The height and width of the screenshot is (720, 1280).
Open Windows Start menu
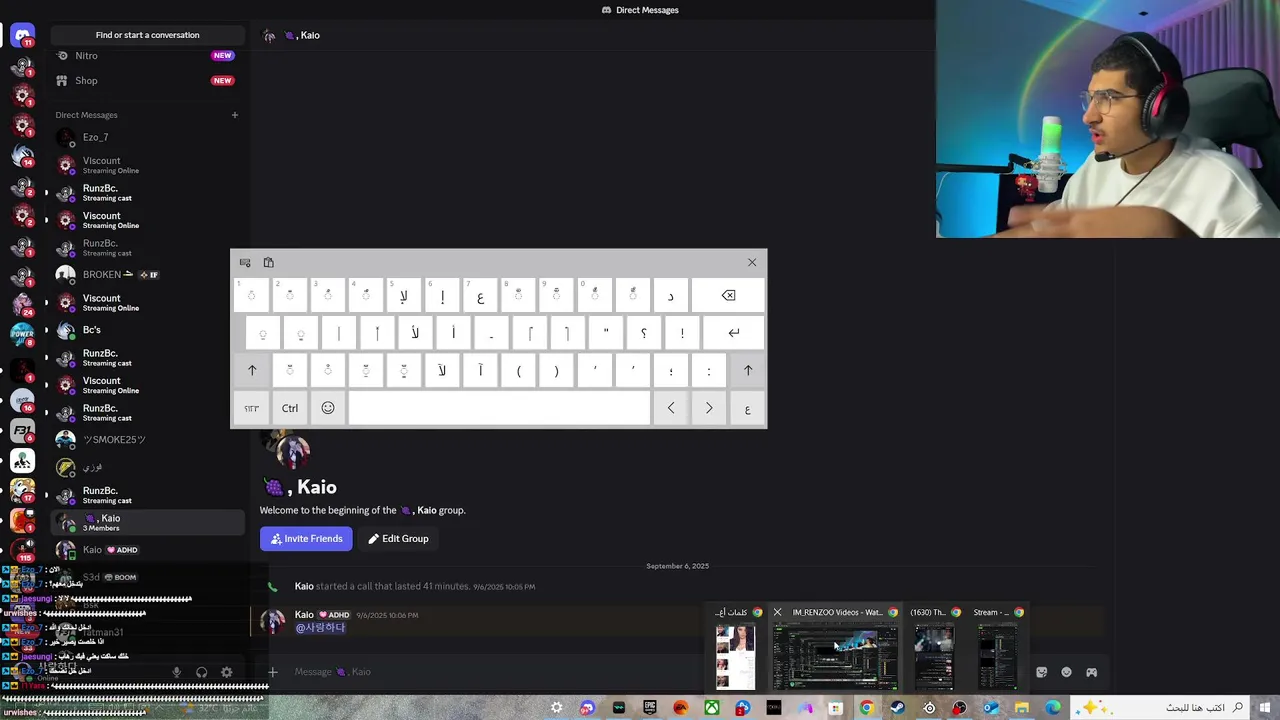point(1265,708)
